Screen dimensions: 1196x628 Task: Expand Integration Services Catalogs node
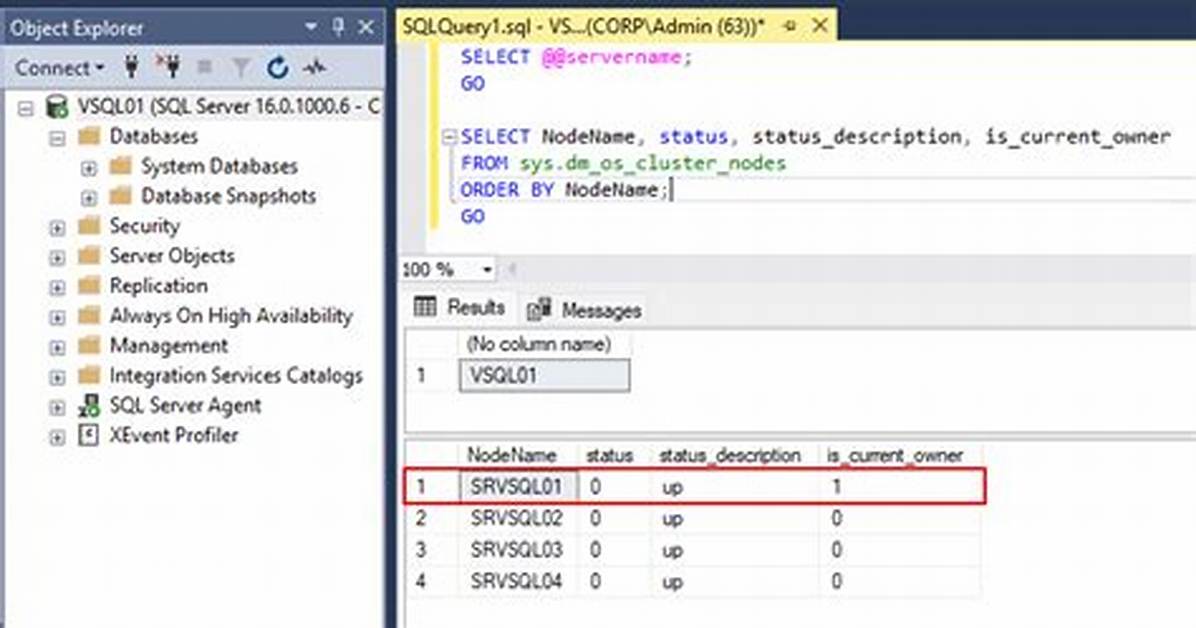[x=57, y=377]
